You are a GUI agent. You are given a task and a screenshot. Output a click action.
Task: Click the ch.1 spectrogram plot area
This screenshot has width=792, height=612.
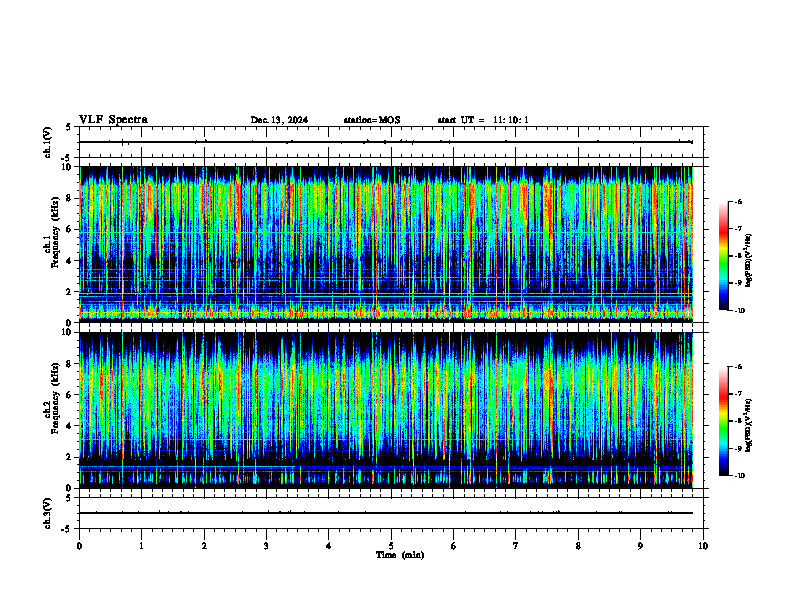coord(386,244)
